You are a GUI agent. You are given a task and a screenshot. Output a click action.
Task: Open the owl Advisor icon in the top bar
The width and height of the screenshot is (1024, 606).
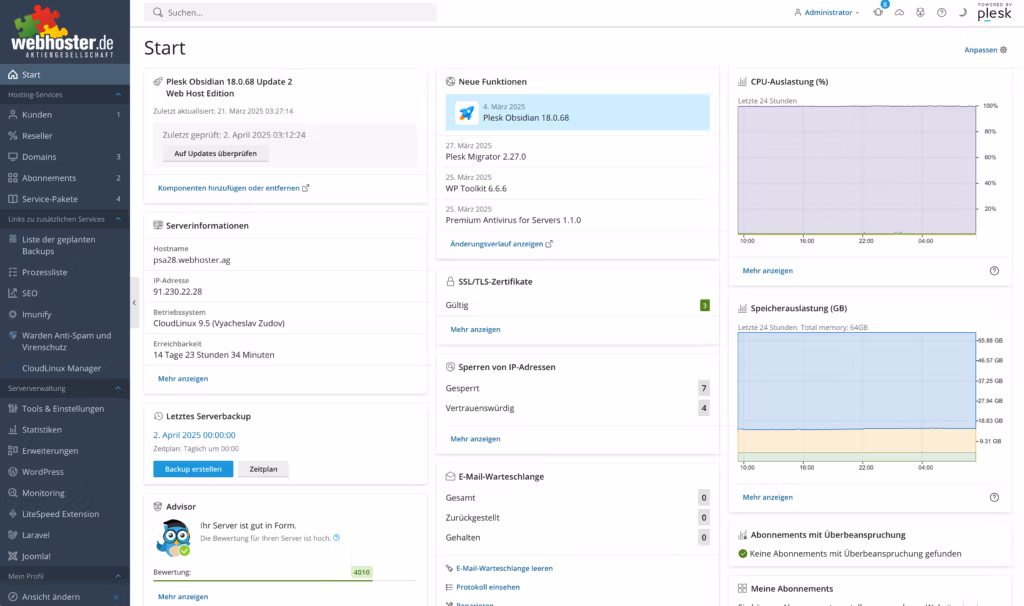click(x=920, y=12)
